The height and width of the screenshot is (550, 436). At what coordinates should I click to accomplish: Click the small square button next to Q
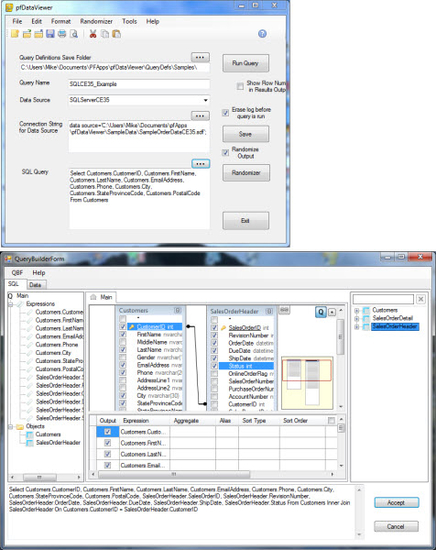(x=332, y=312)
